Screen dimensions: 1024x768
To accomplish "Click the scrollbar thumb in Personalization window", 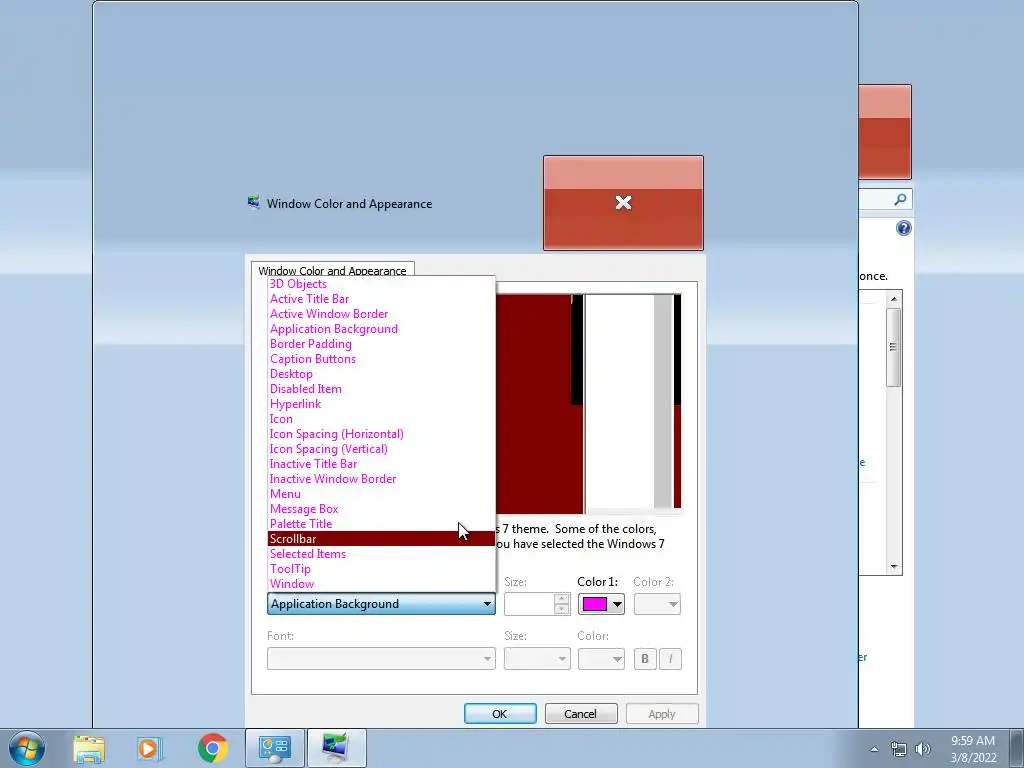I will point(894,347).
